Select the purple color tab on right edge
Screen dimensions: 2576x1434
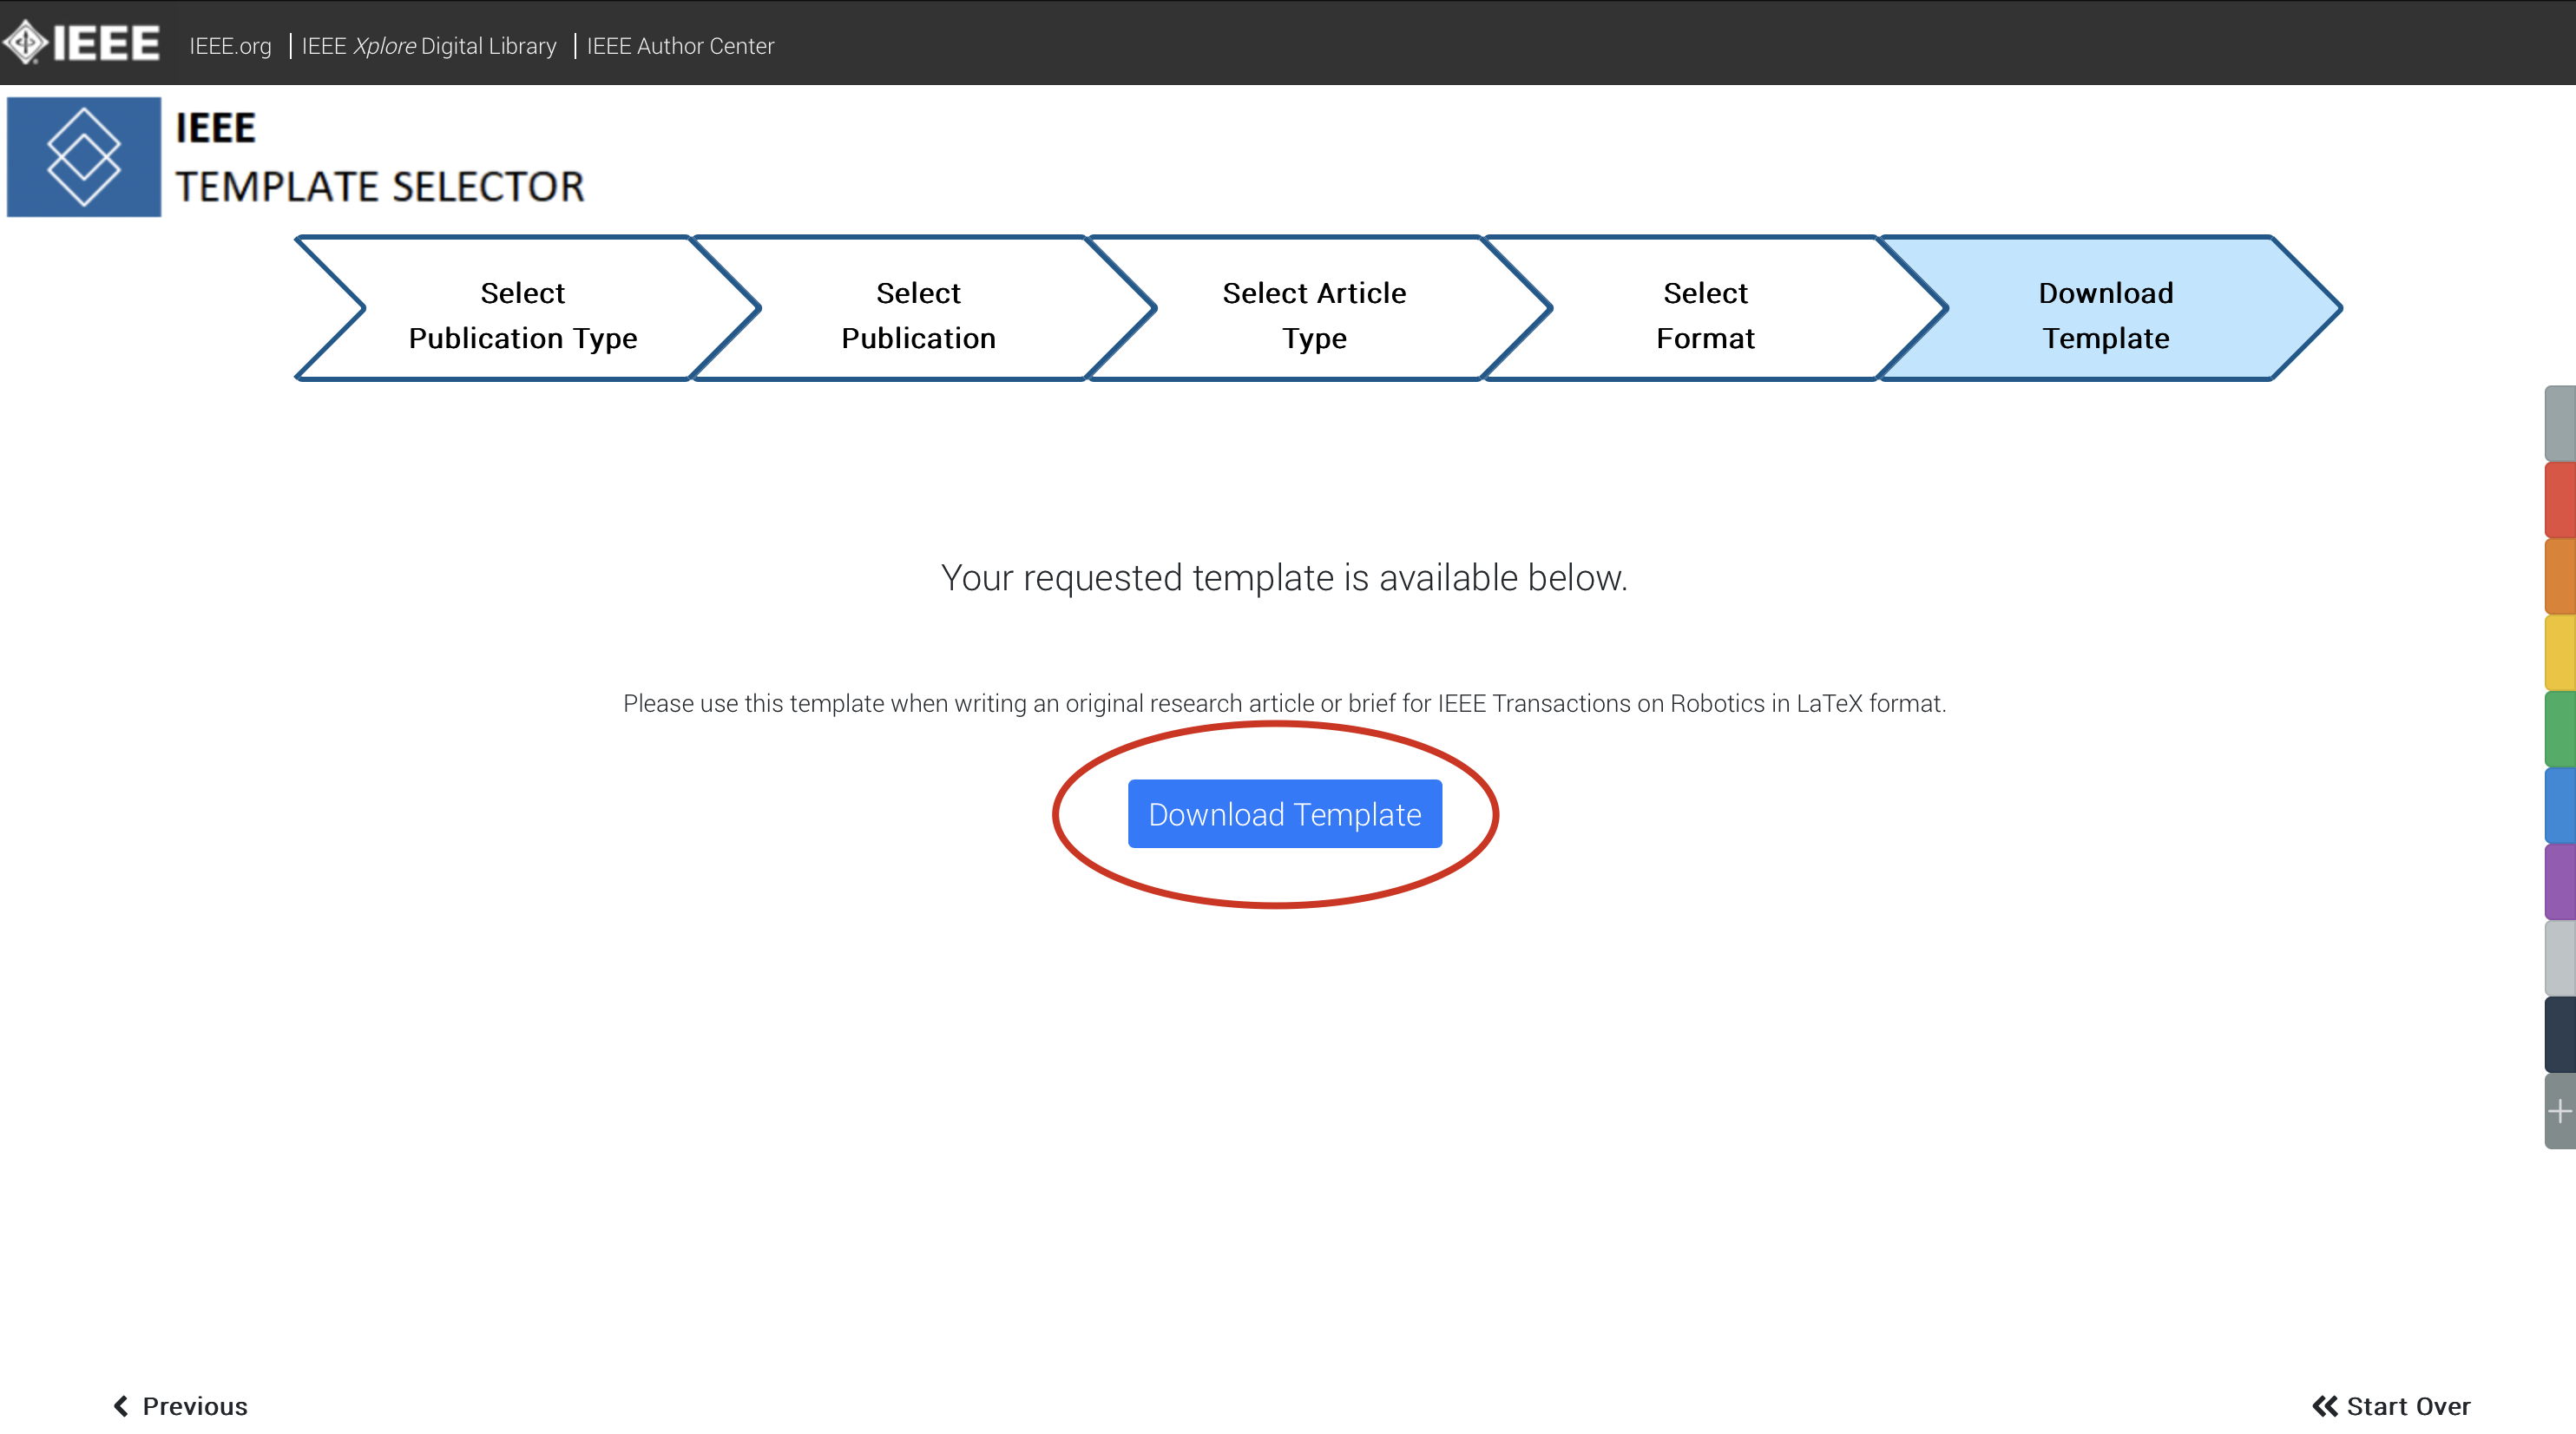click(2560, 881)
